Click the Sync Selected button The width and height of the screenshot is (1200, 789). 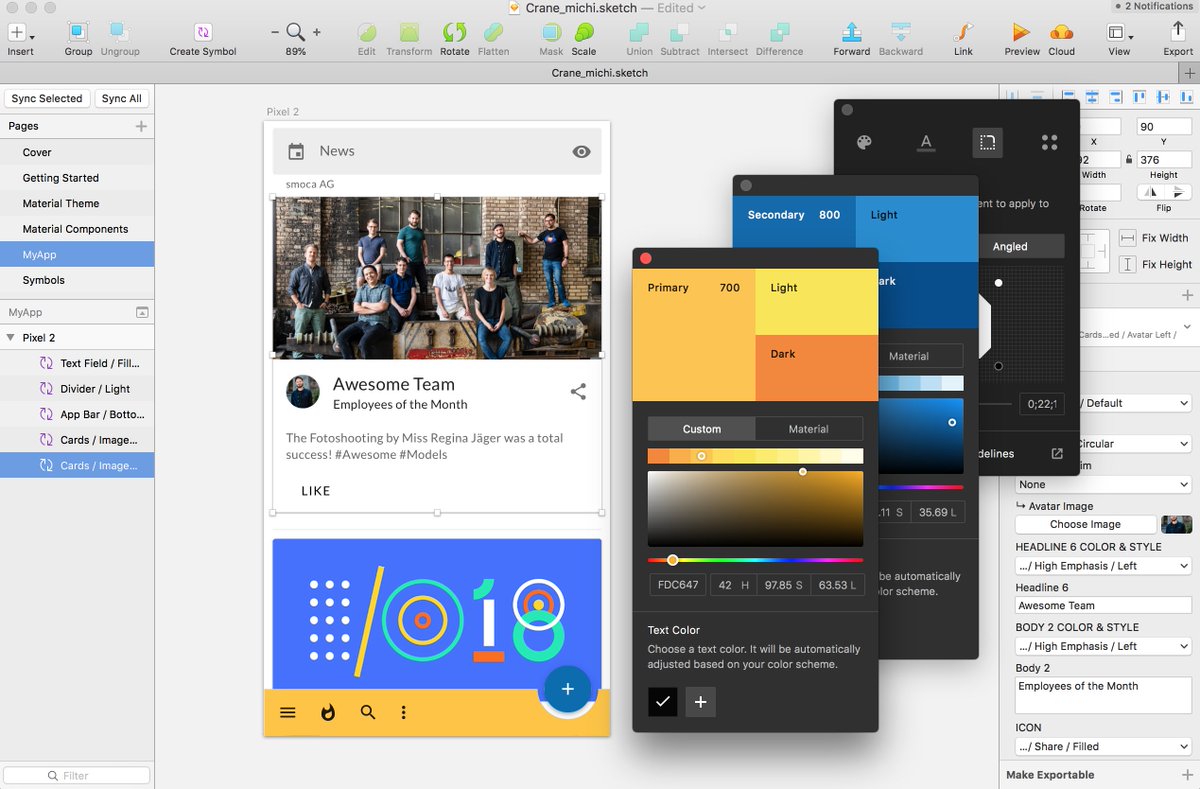[x=47, y=98]
